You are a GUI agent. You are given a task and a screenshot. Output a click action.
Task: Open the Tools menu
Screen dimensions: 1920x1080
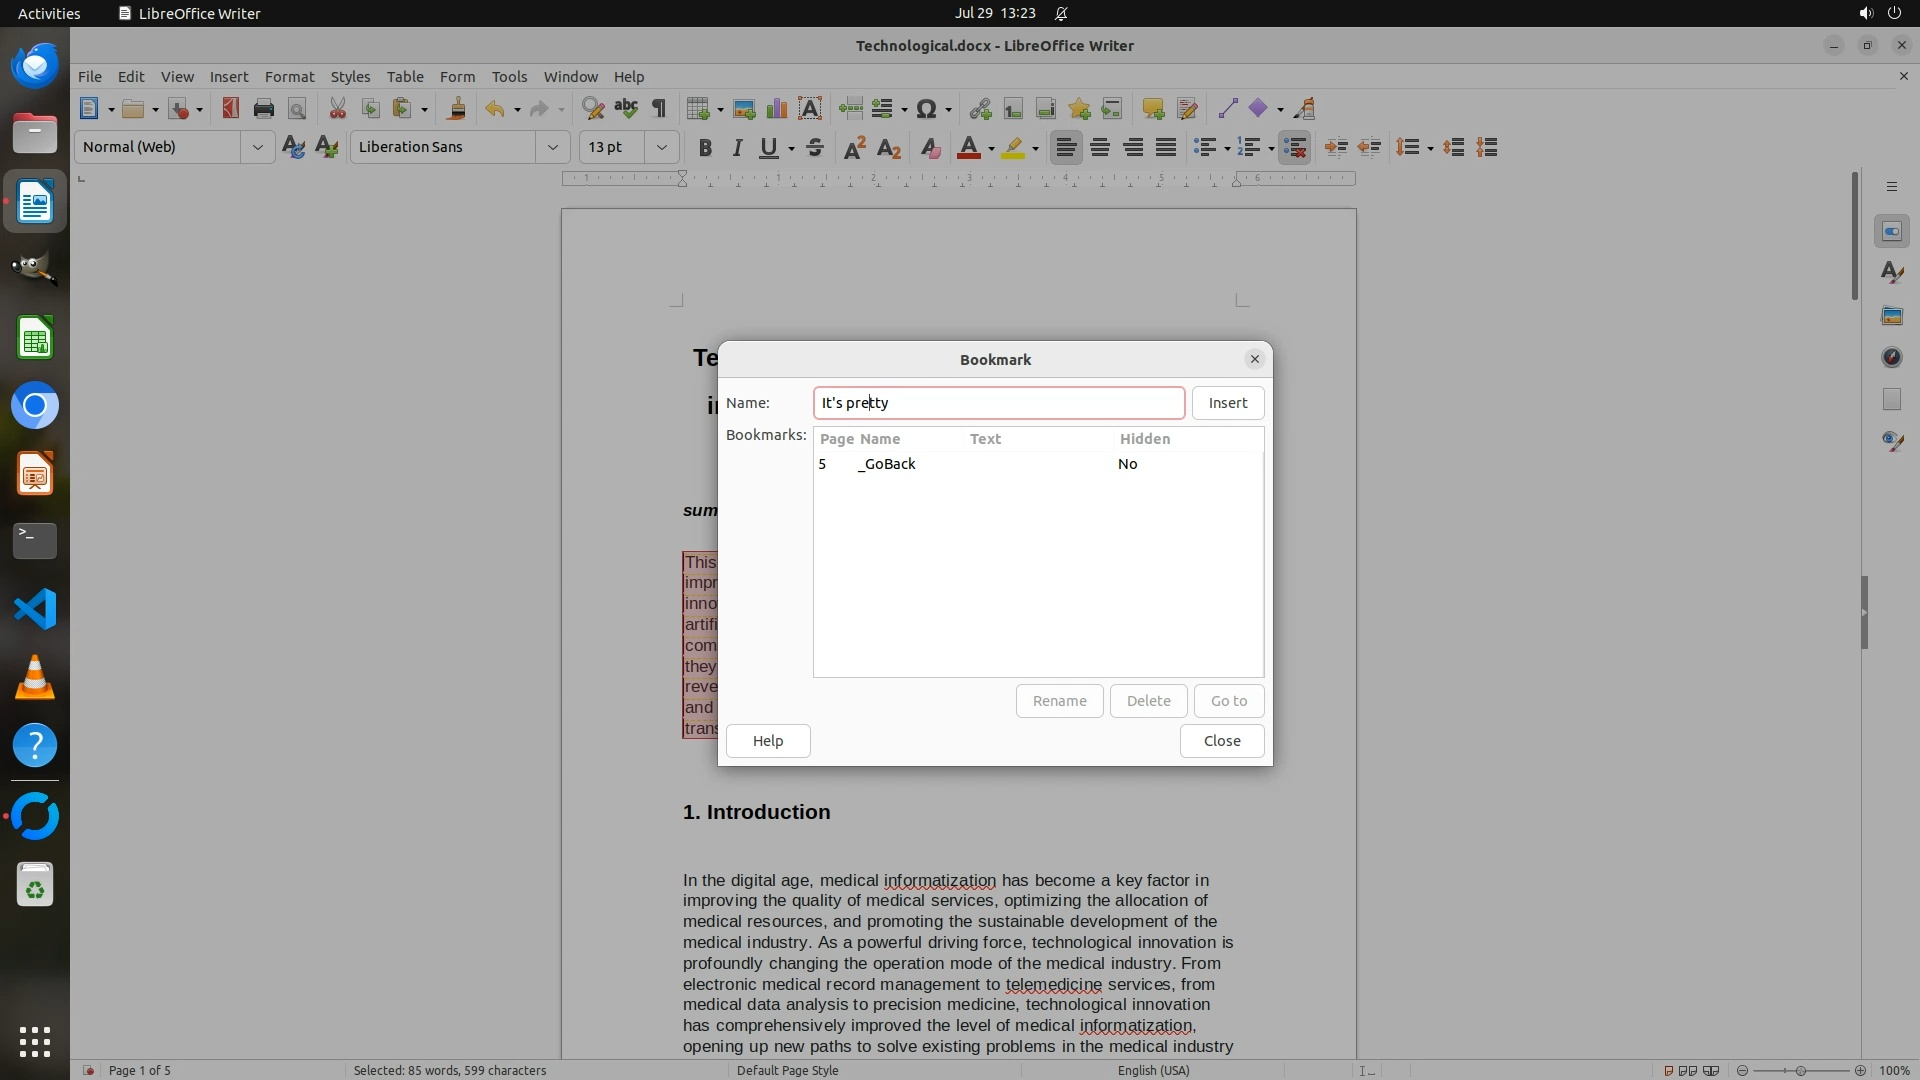pyautogui.click(x=508, y=76)
